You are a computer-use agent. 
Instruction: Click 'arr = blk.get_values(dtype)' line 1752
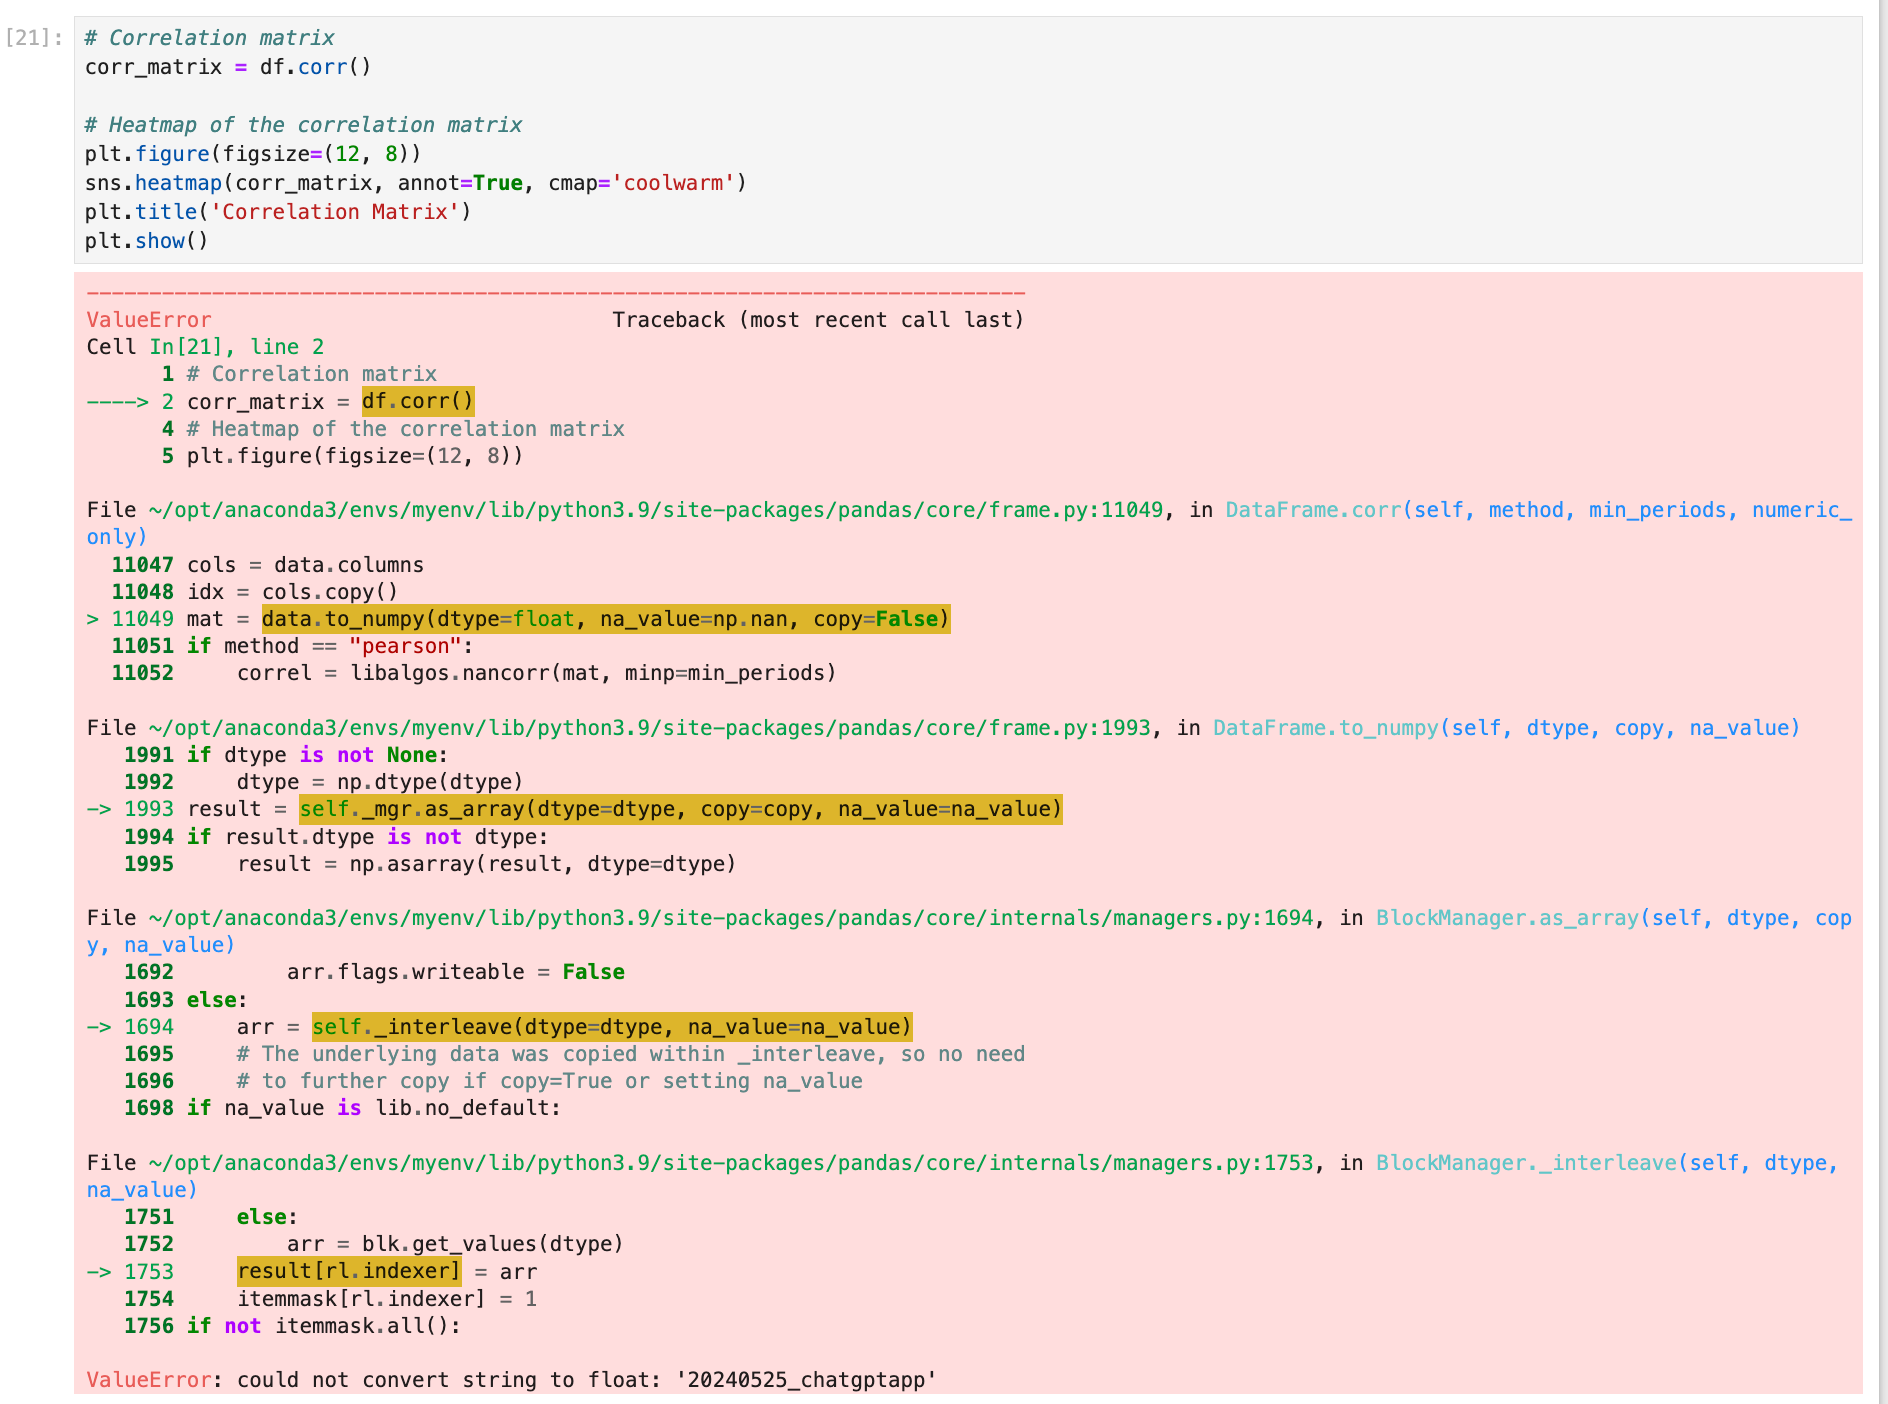[374, 1244]
